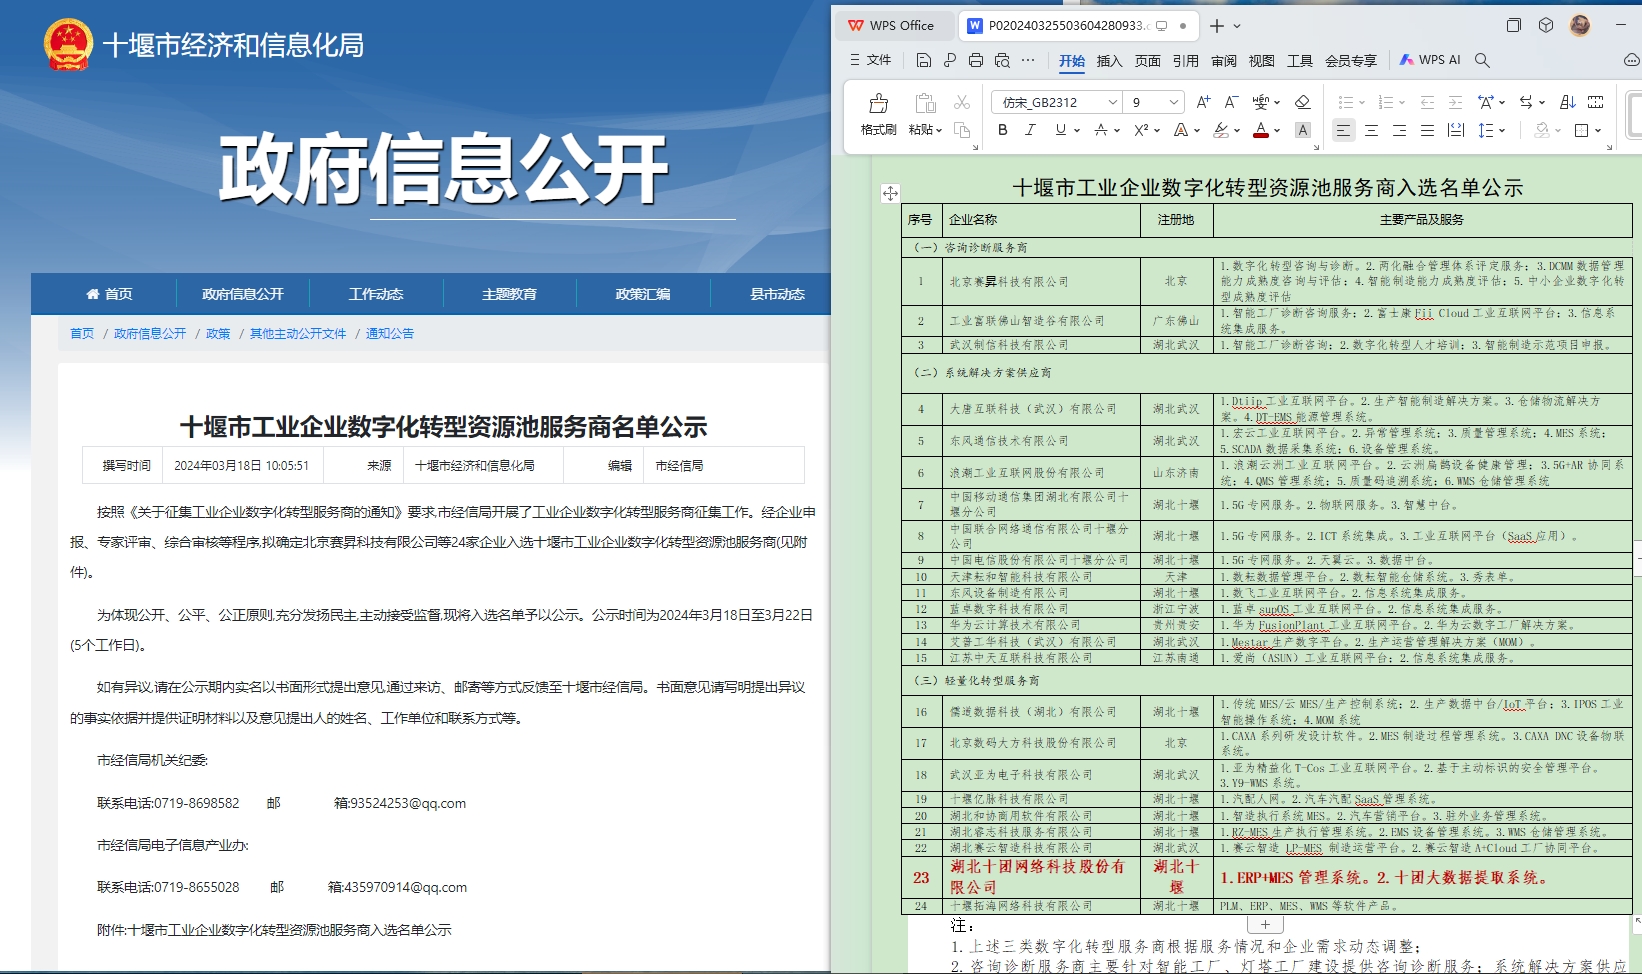Screen dimensions: 1642x974
Task: Click the distributed alignment icon
Action: (1455, 130)
